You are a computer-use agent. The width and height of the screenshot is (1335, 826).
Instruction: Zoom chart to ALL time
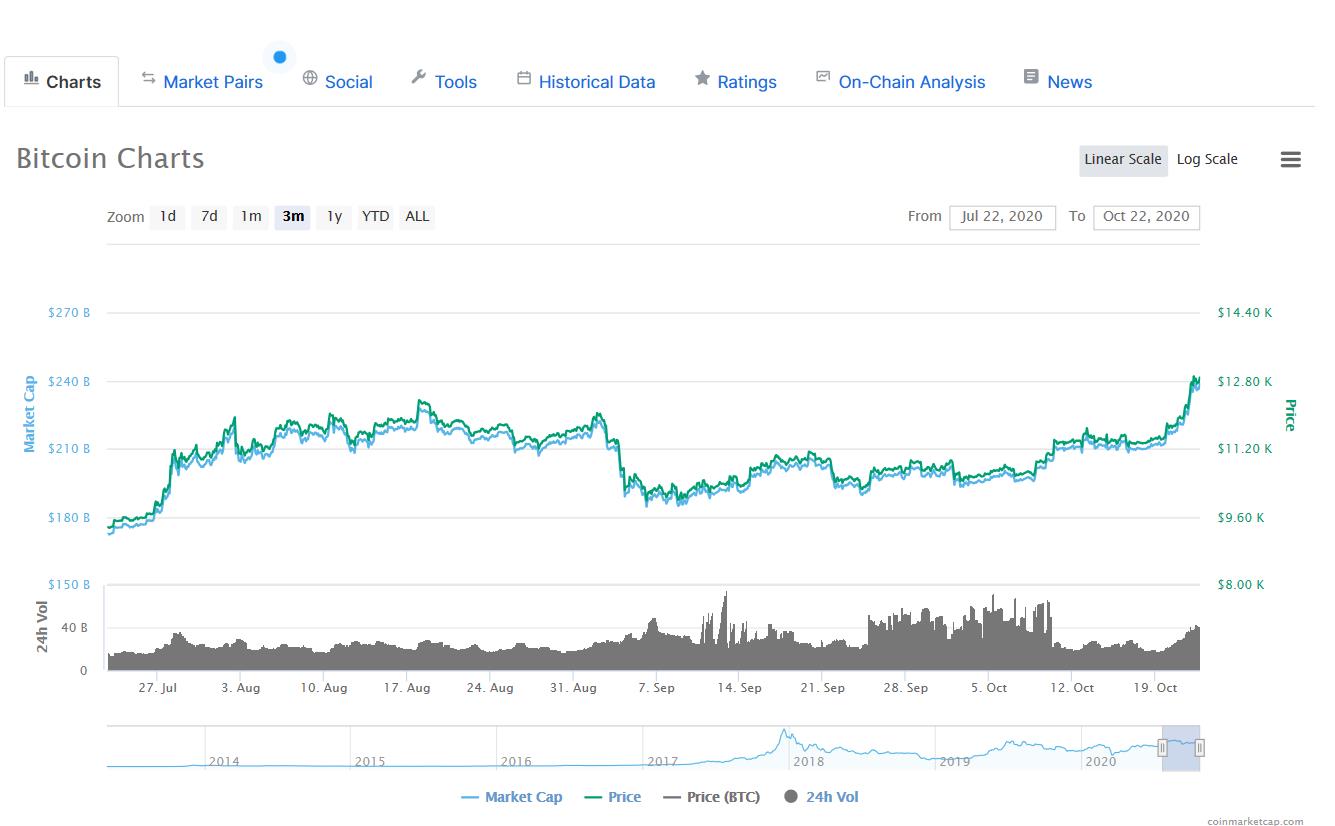(x=417, y=217)
